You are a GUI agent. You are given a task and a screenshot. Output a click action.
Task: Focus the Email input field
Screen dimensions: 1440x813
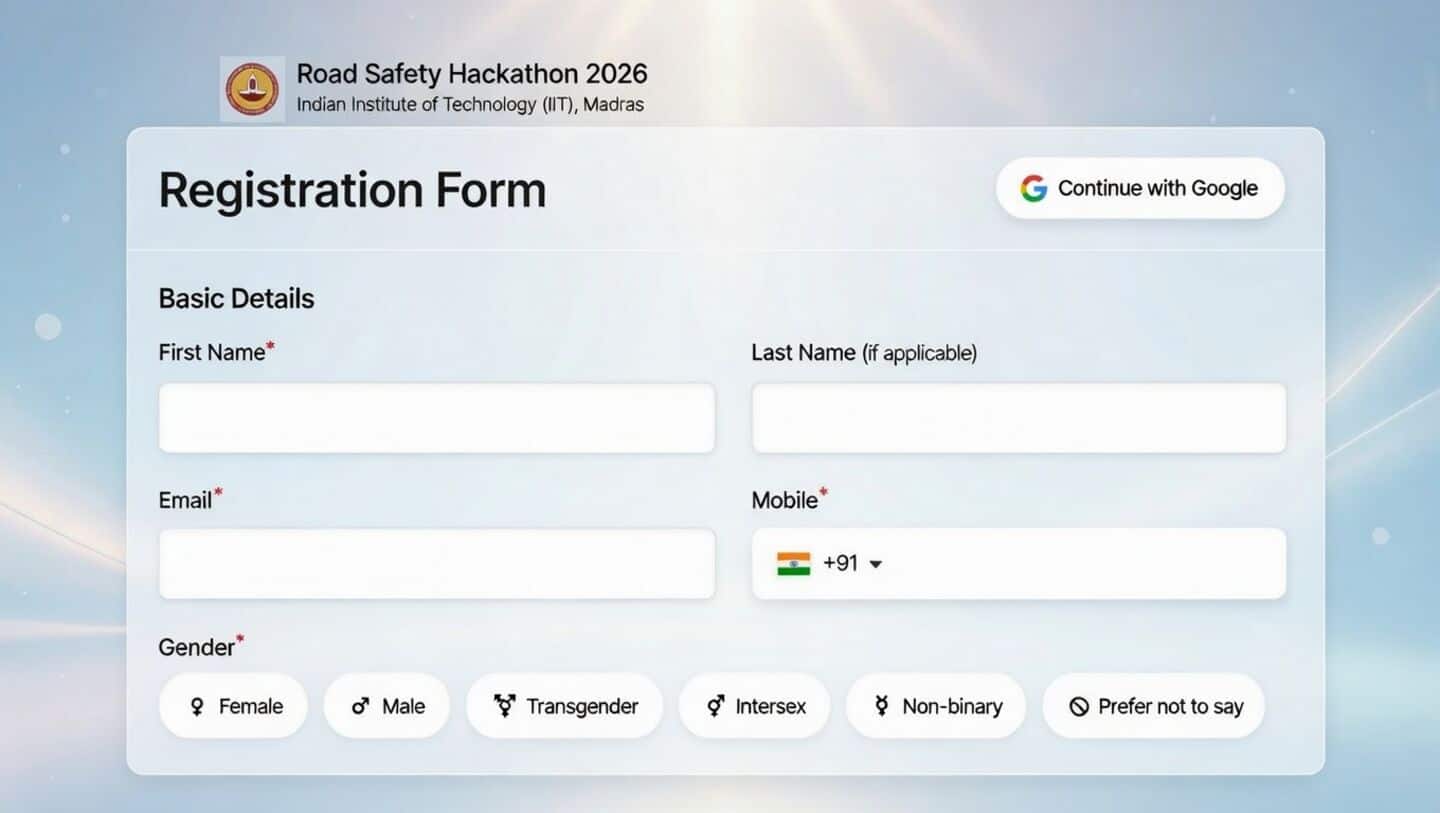point(437,563)
